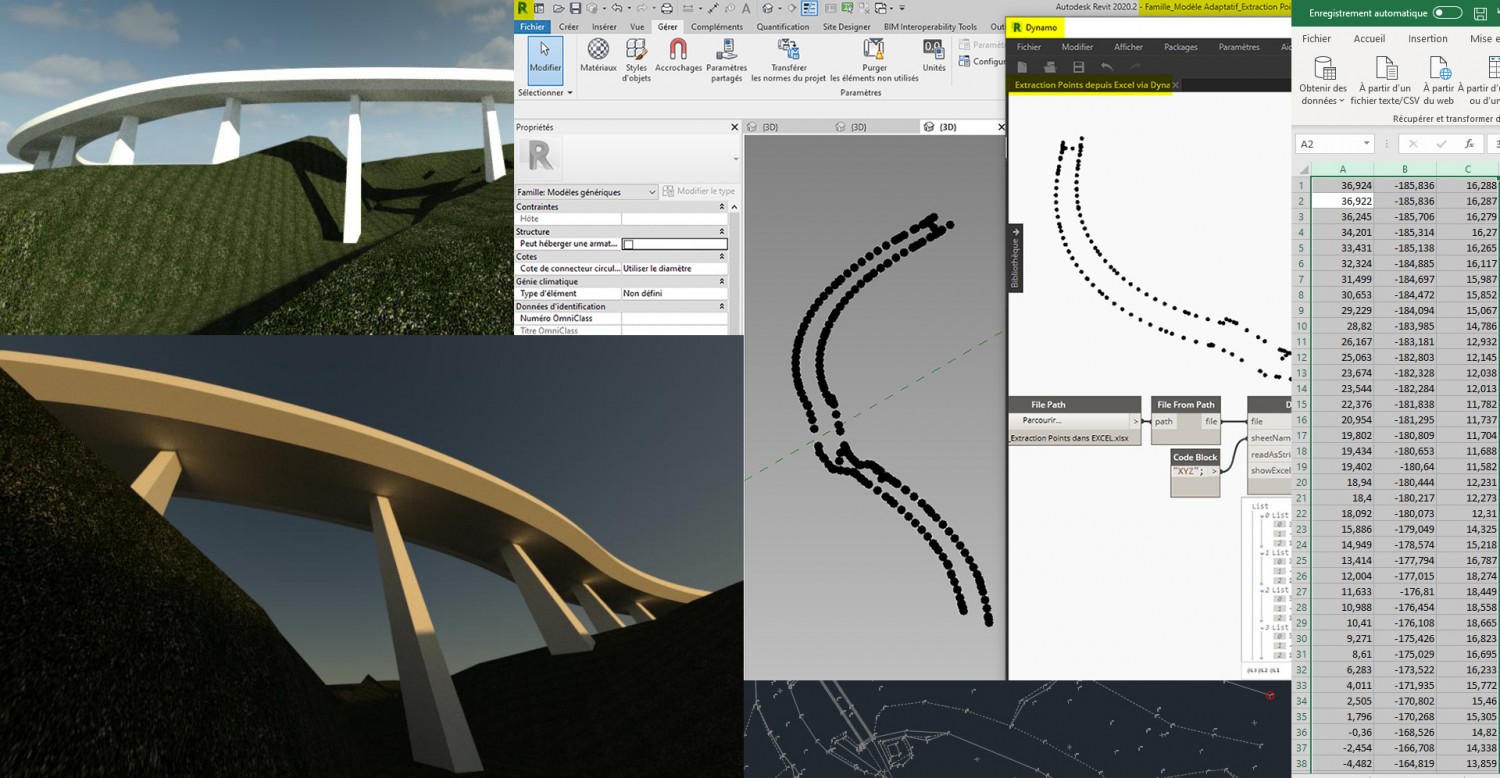Click the Dynamo save icon
This screenshot has width=1500, height=778.
coord(1078,67)
